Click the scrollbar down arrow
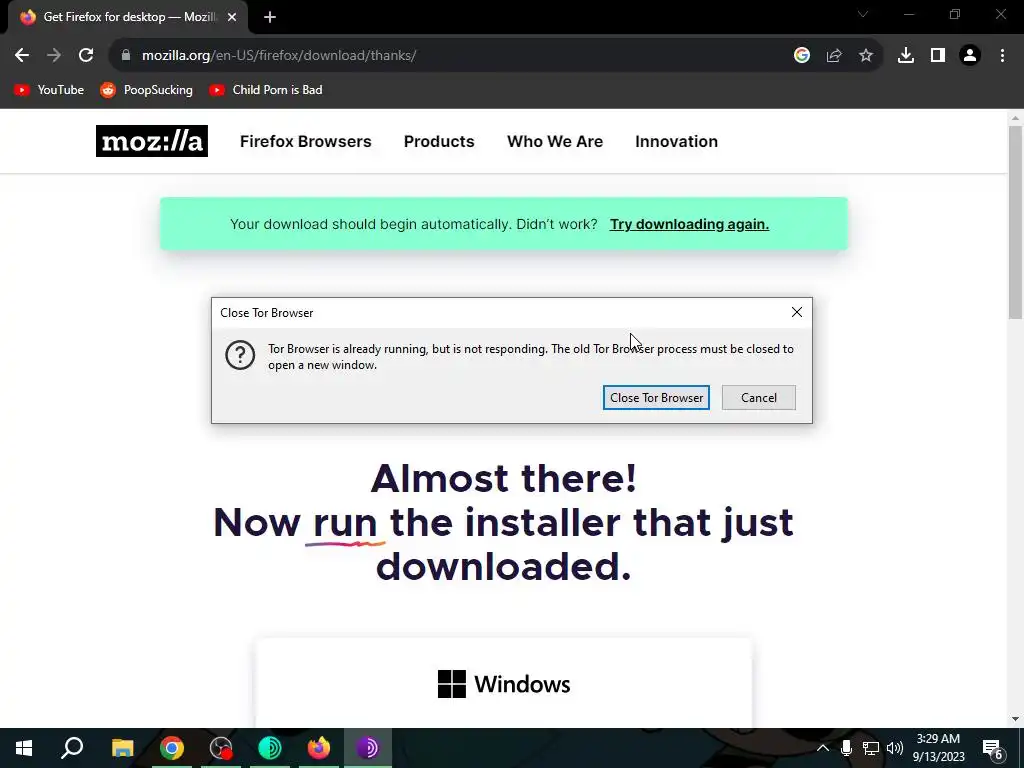This screenshot has height=768, width=1024. 1015,719
